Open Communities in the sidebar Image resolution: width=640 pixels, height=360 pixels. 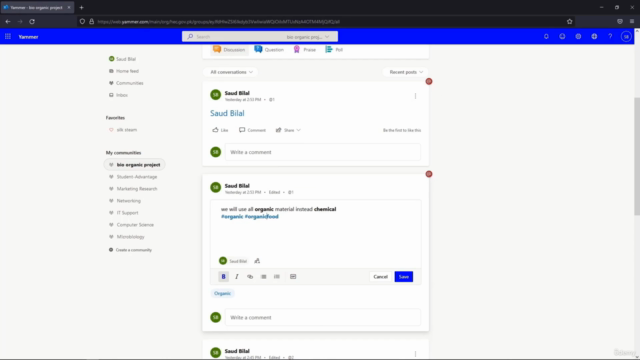coord(129,83)
